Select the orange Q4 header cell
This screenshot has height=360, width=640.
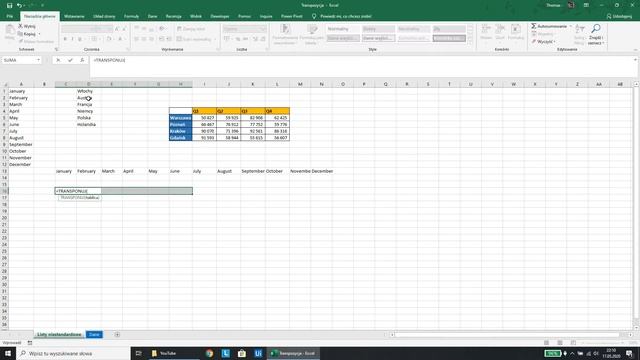pos(277,111)
